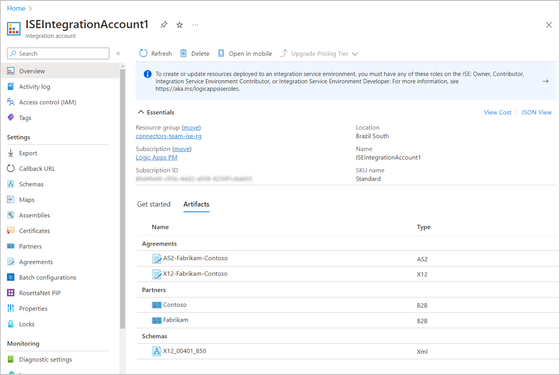Open the connectors-team-ise-rg resource group link
The height and width of the screenshot is (375, 560).
[169, 136]
